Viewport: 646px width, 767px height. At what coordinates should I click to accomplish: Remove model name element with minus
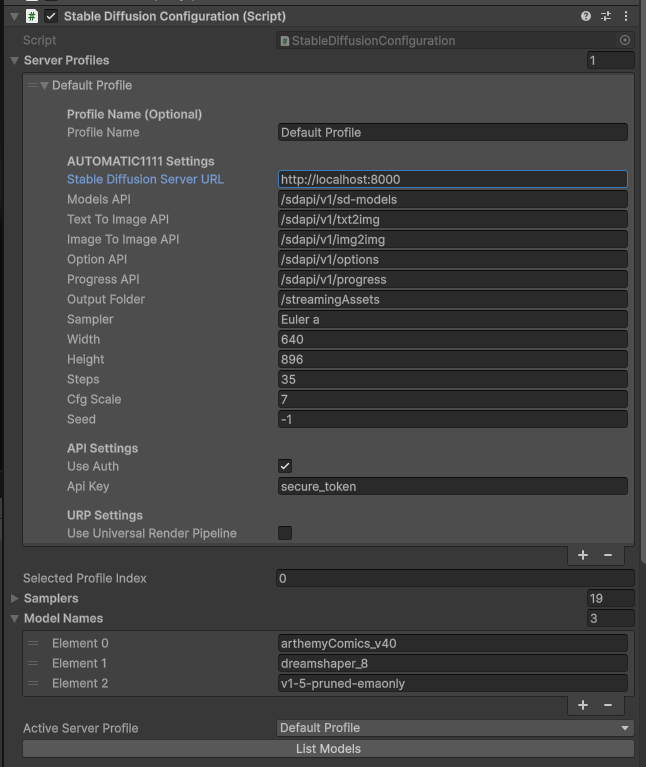coord(608,705)
